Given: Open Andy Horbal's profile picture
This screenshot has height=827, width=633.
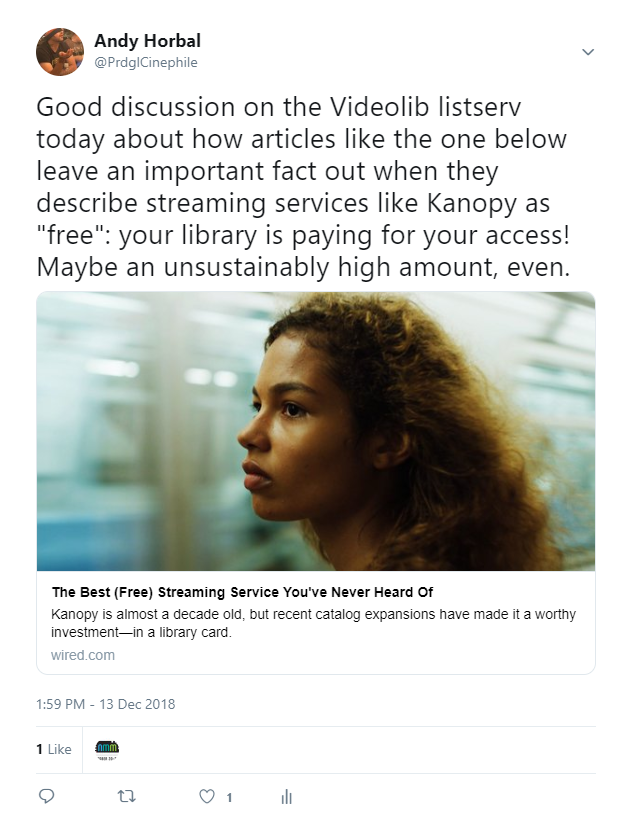Looking at the screenshot, I should click(60, 51).
